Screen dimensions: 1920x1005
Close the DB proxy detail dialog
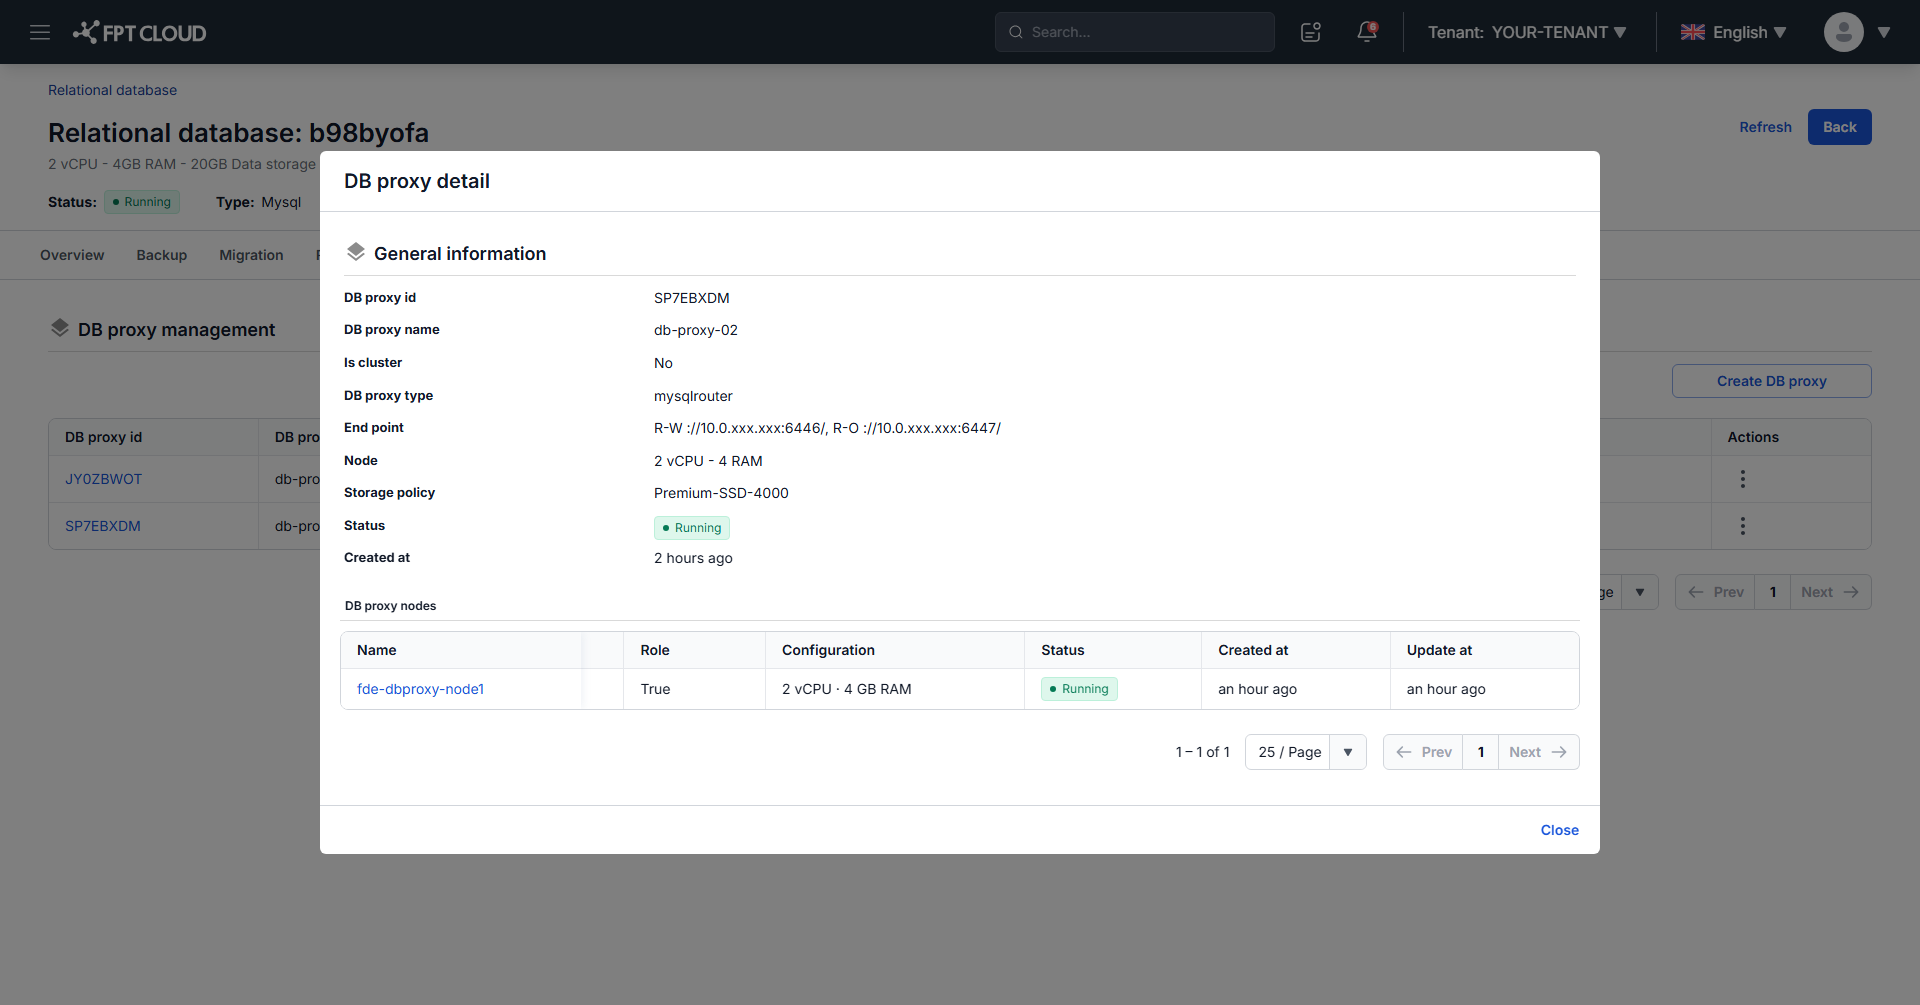[x=1559, y=830]
